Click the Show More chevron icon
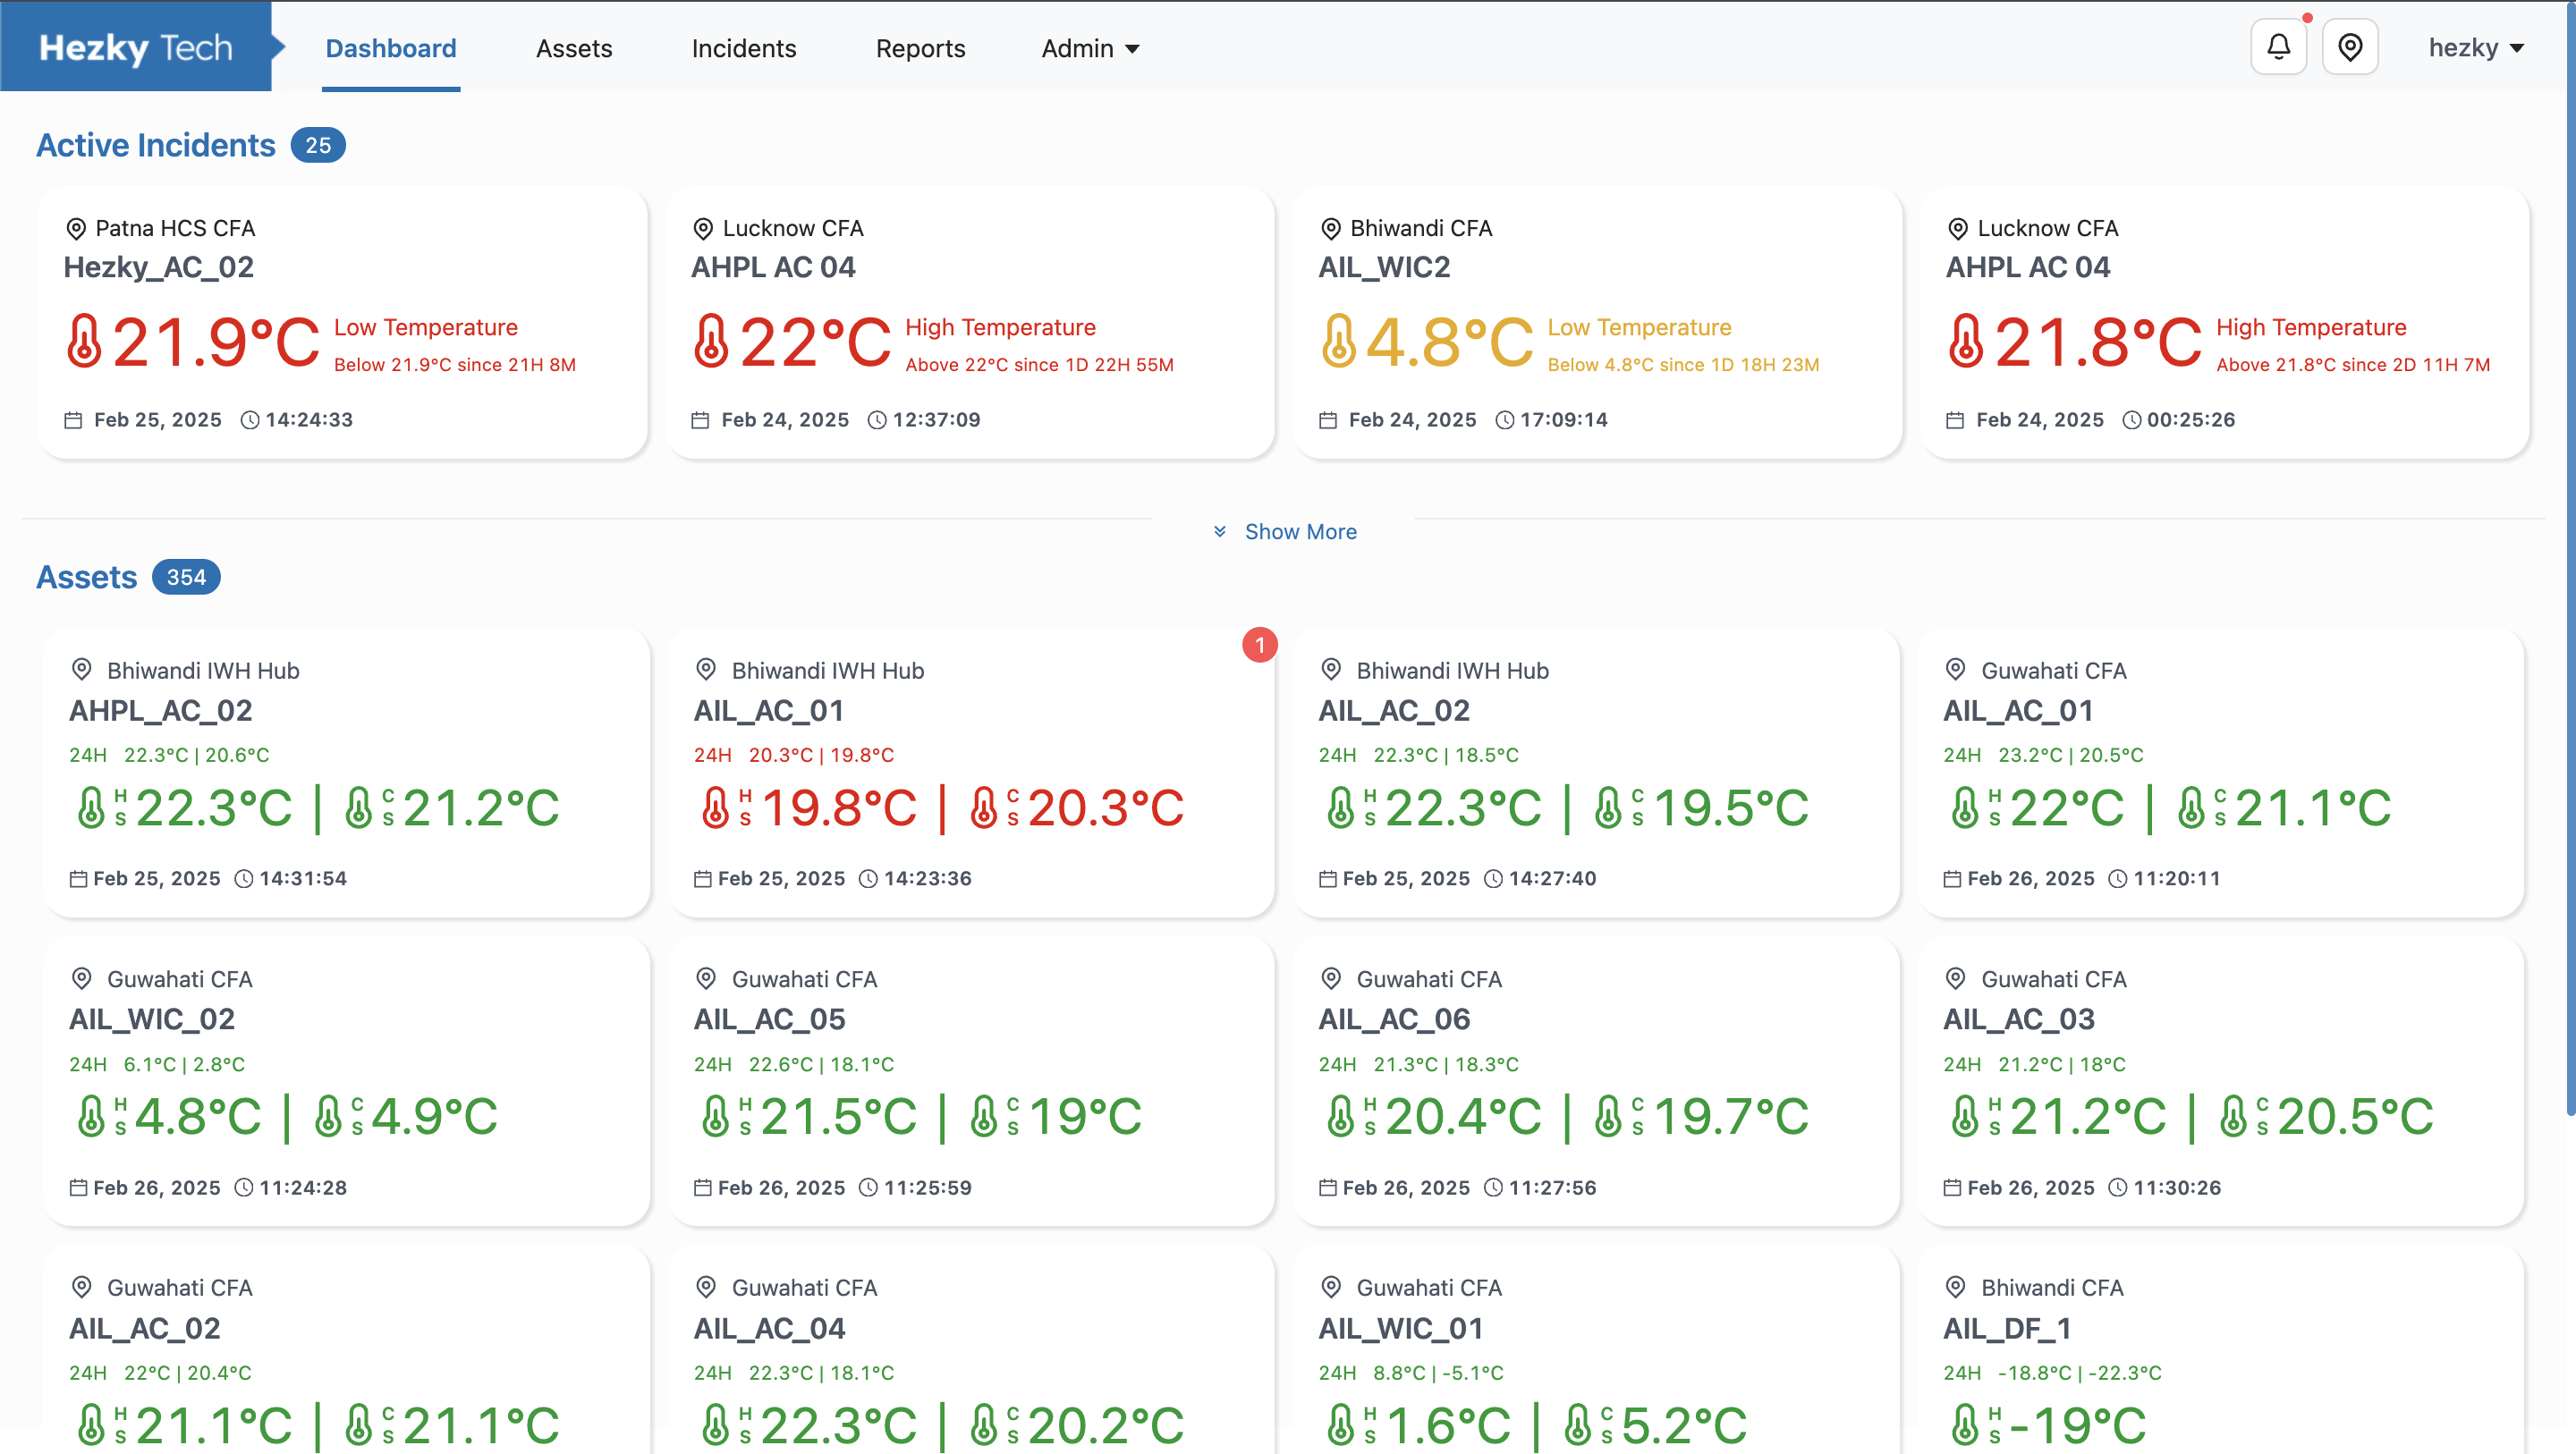 pos(1219,531)
